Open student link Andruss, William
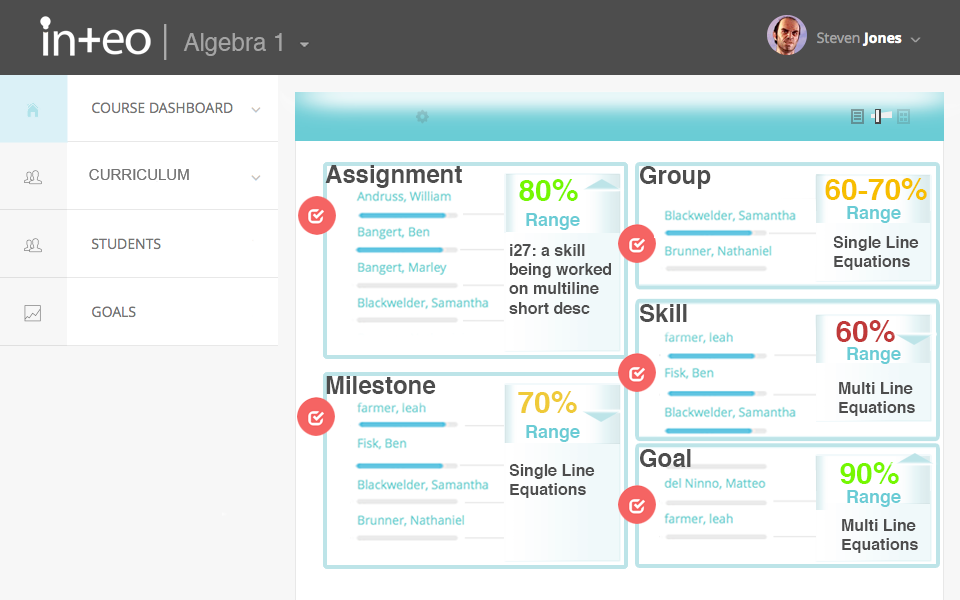The height and width of the screenshot is (600, 960). pos(404,197)
